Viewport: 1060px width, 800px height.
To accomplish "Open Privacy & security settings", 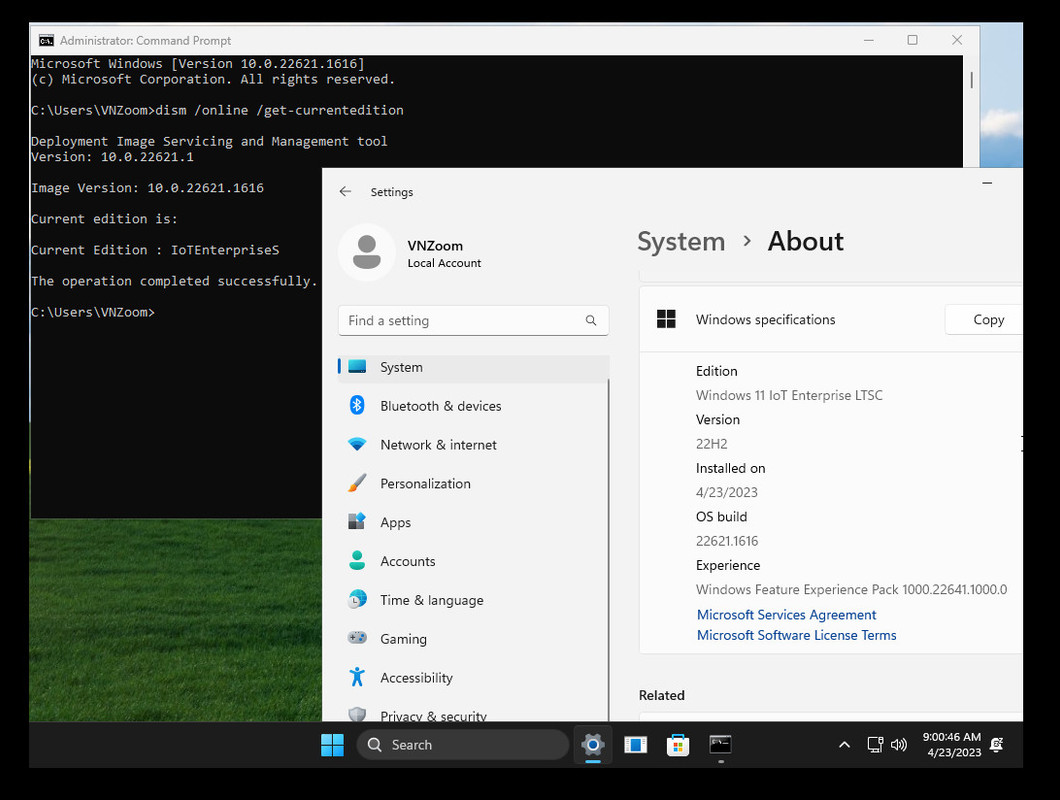I will (473, 714).
